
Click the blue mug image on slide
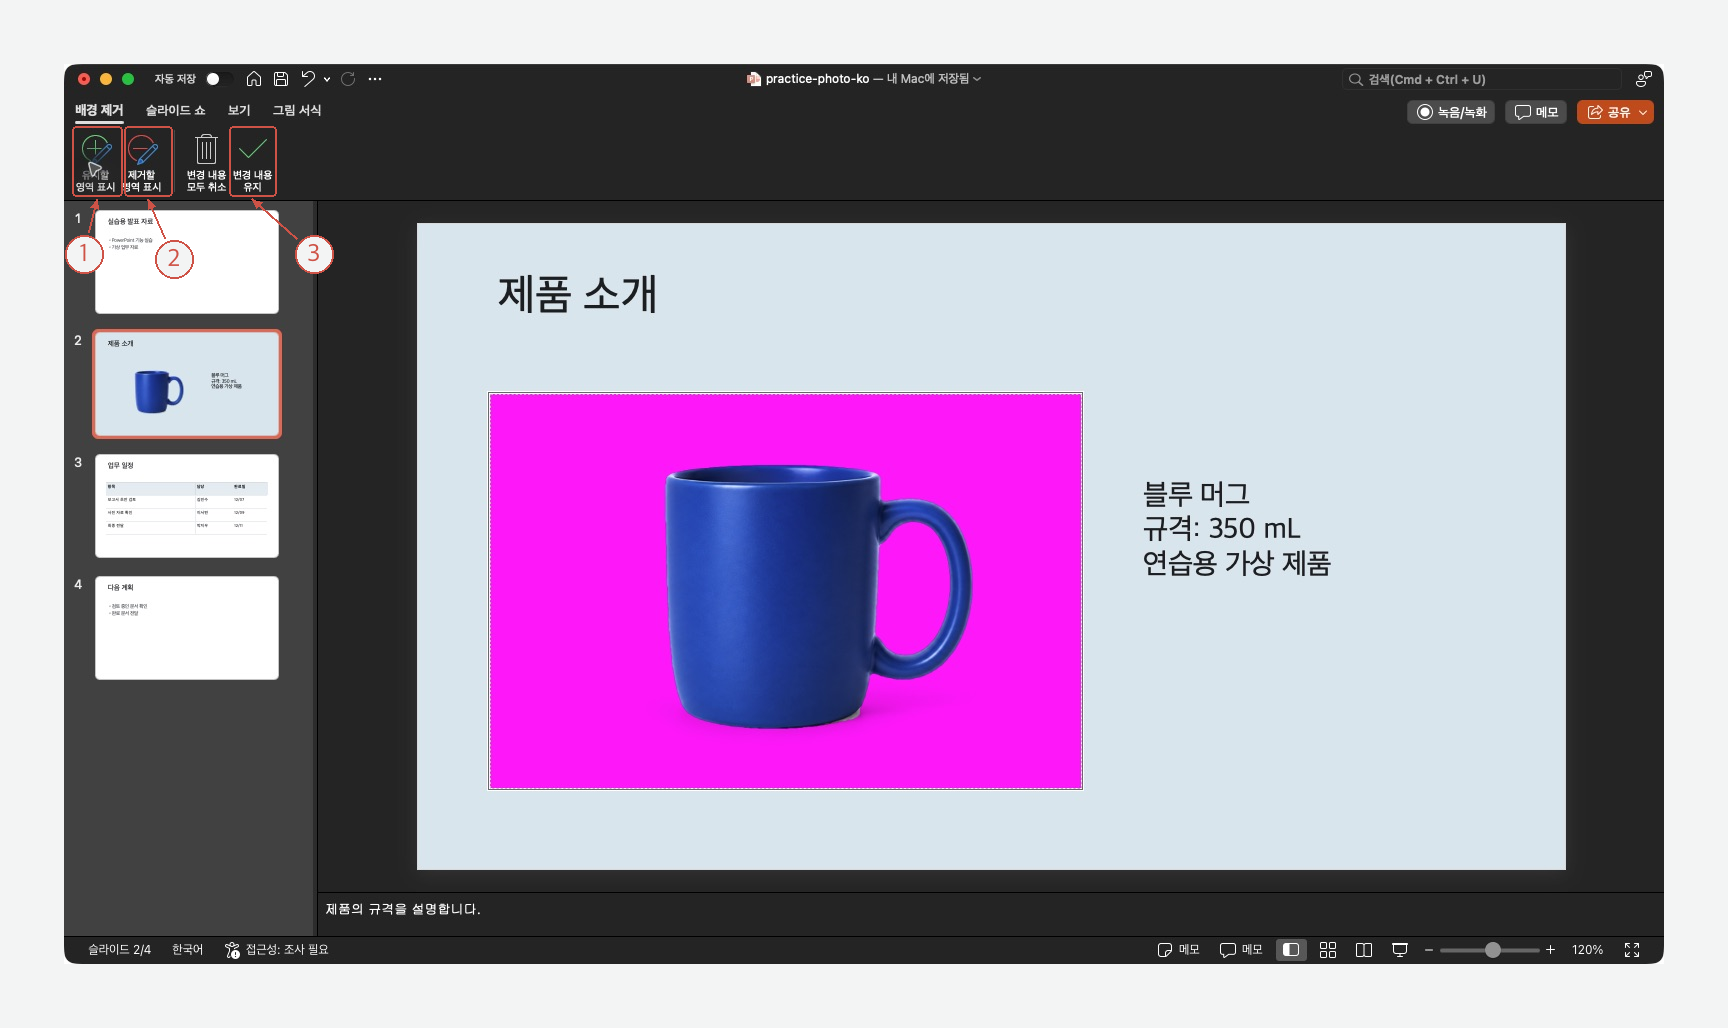tap(785, 591)
